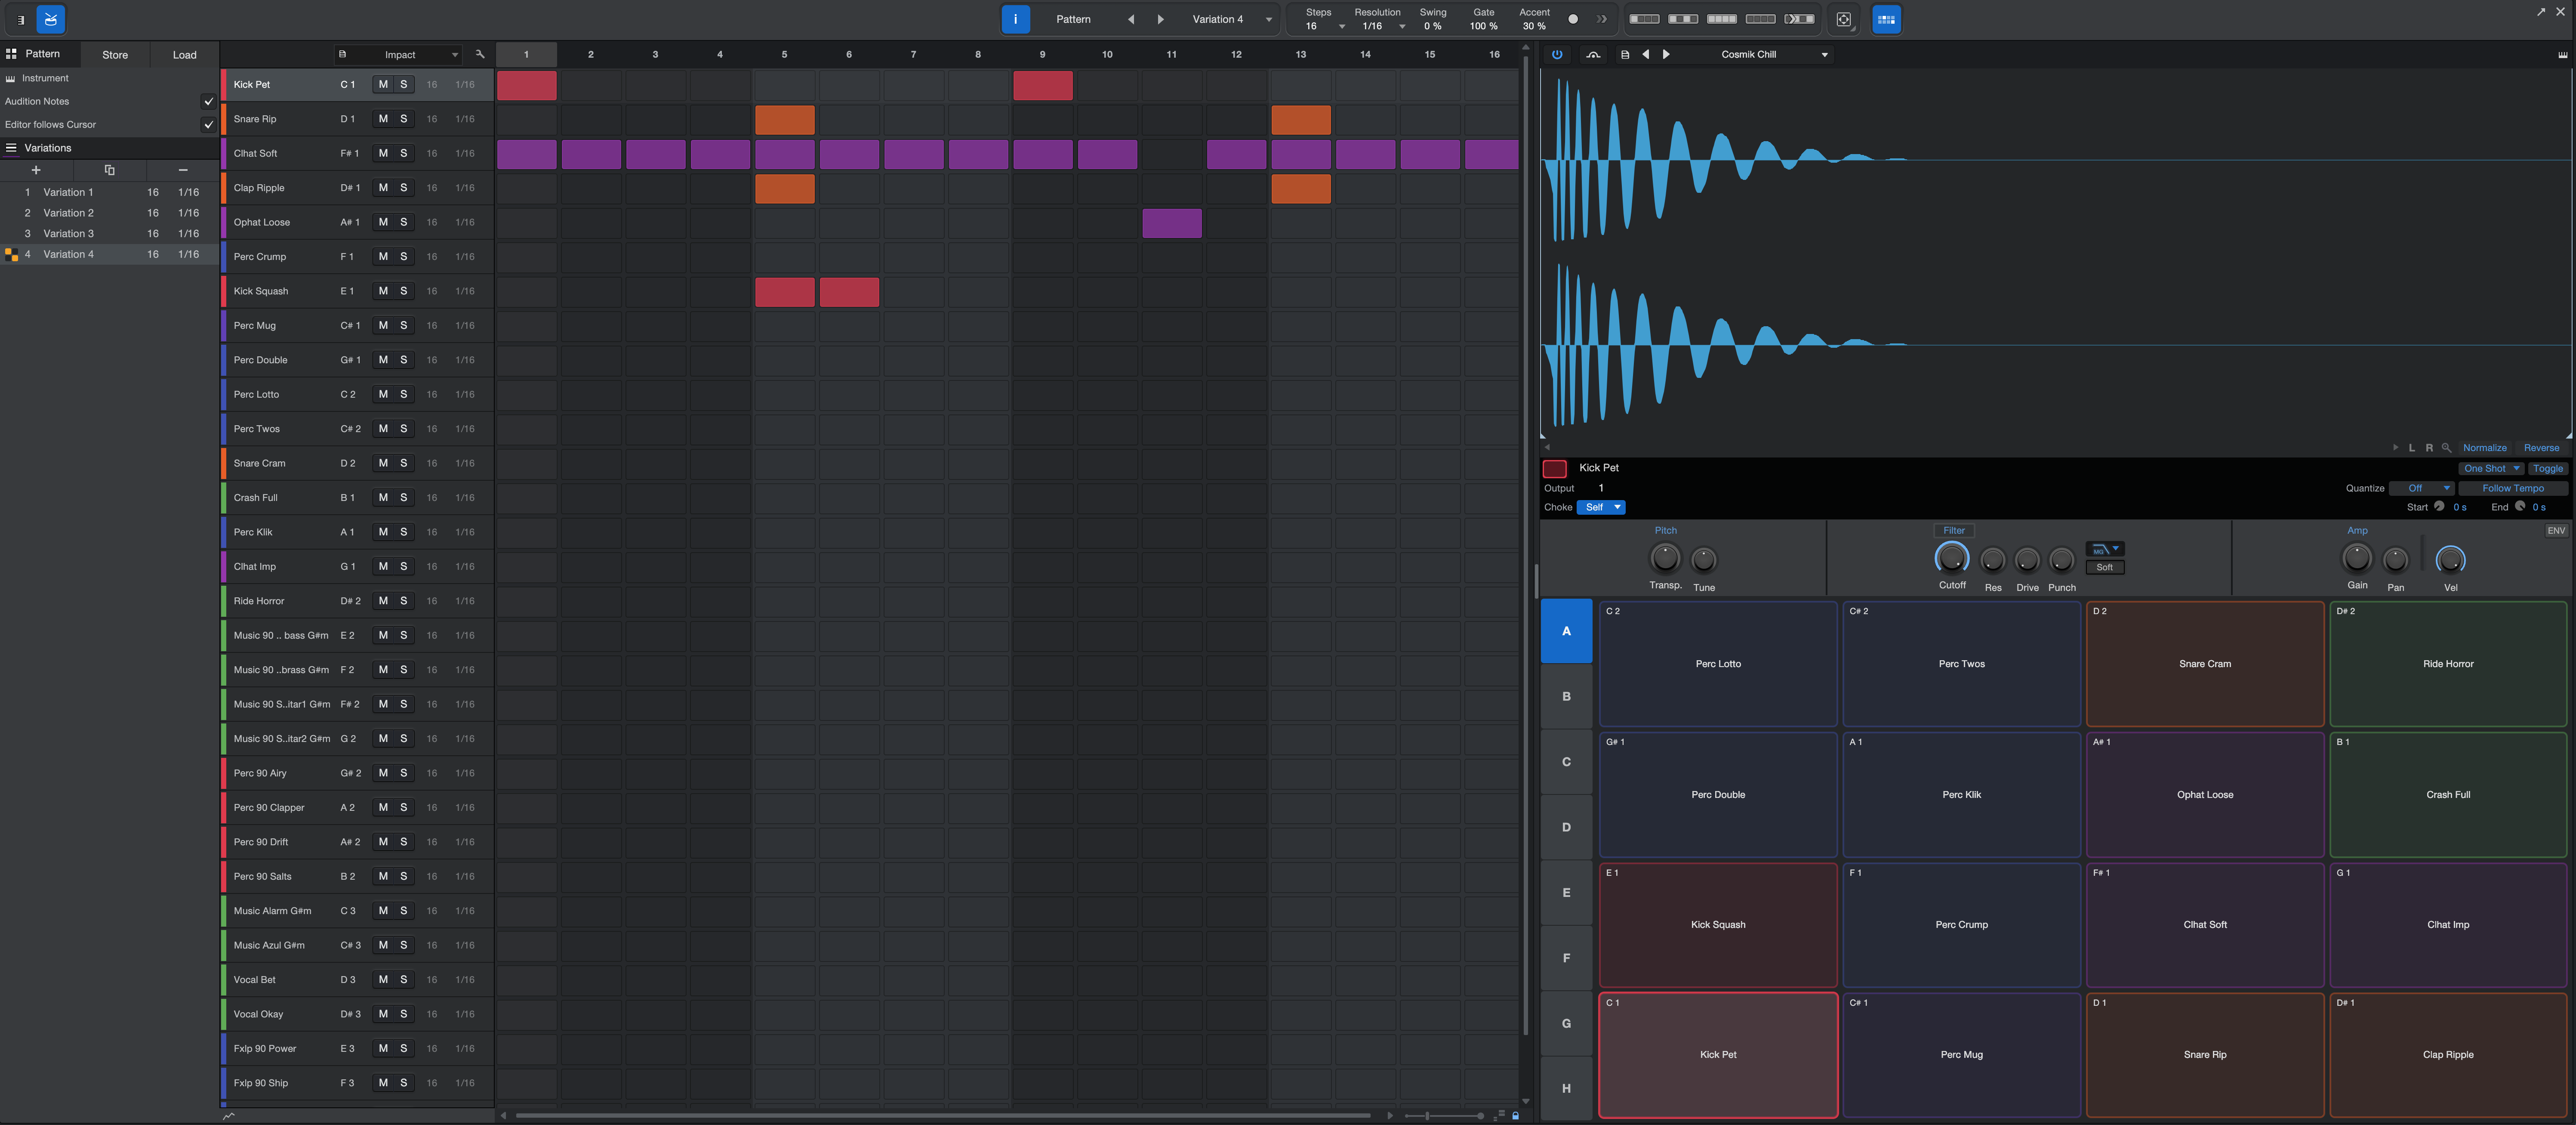Toggle the Editor follows Cursor checkbox
Image resolution: width=2576 pixels, height=1125 pixels.
208,124
